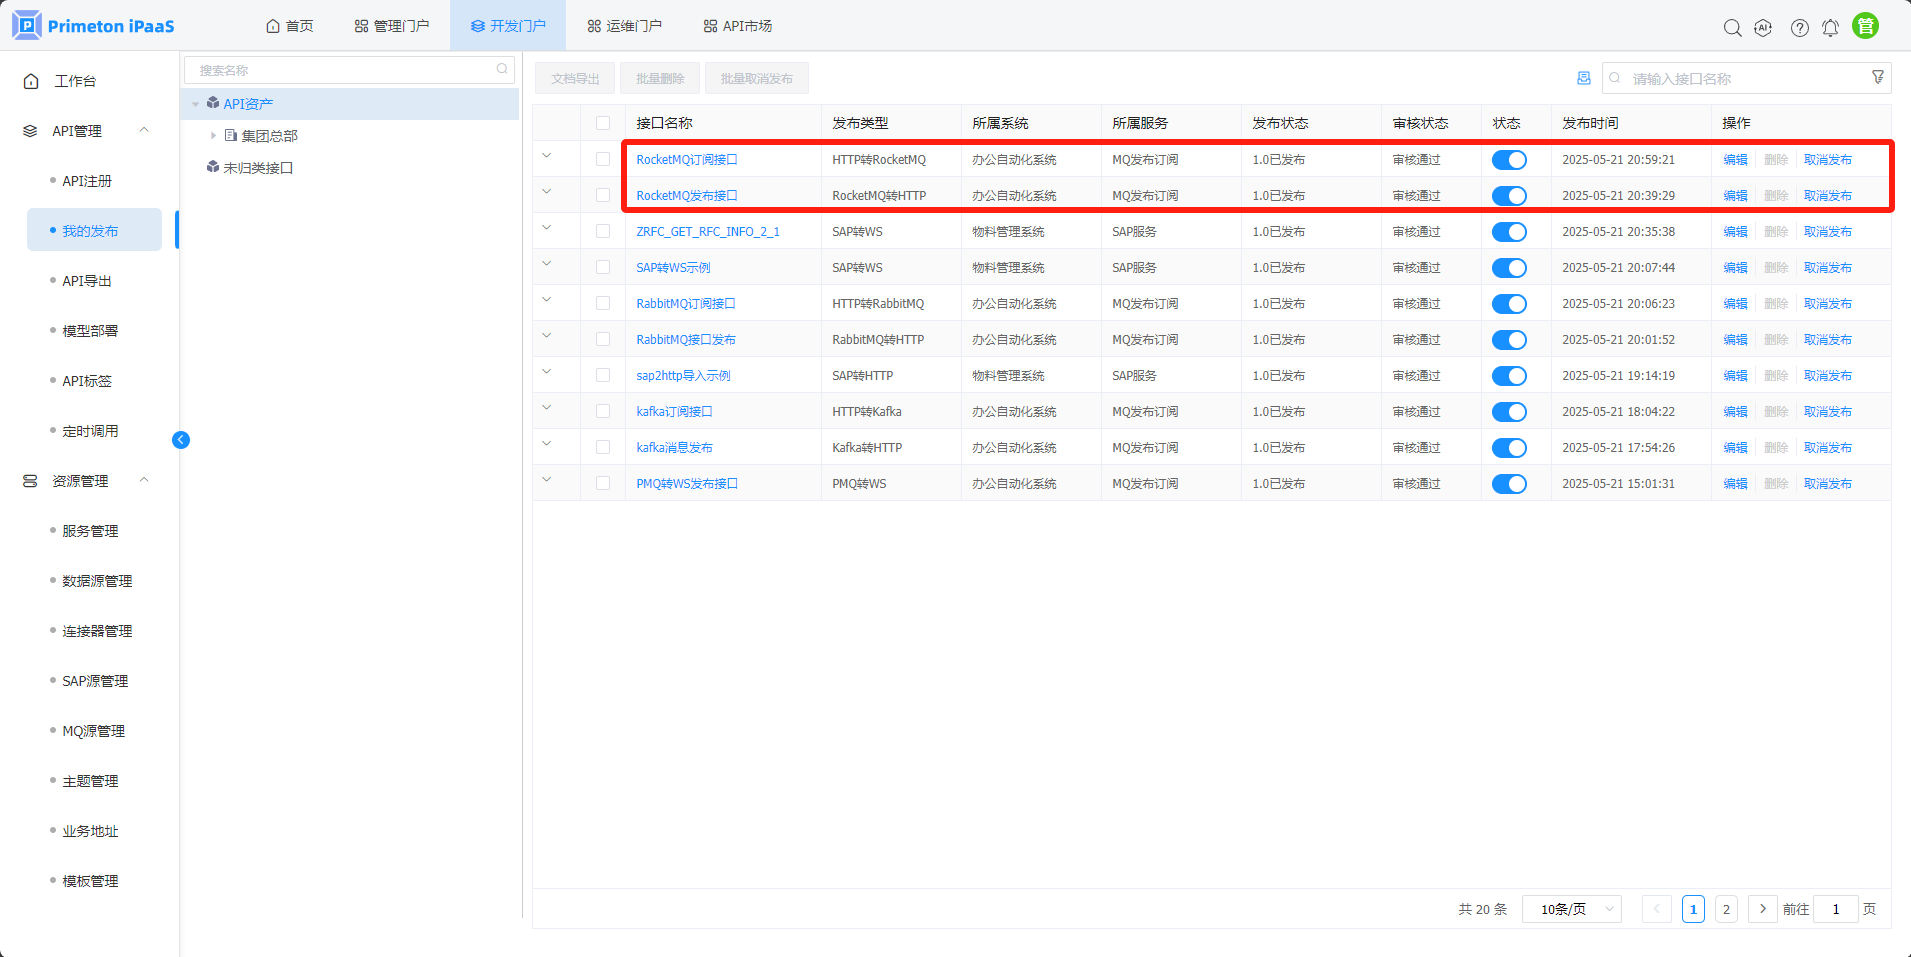Check the checkbox for SAP转WS示例 row

click(602, 268)
